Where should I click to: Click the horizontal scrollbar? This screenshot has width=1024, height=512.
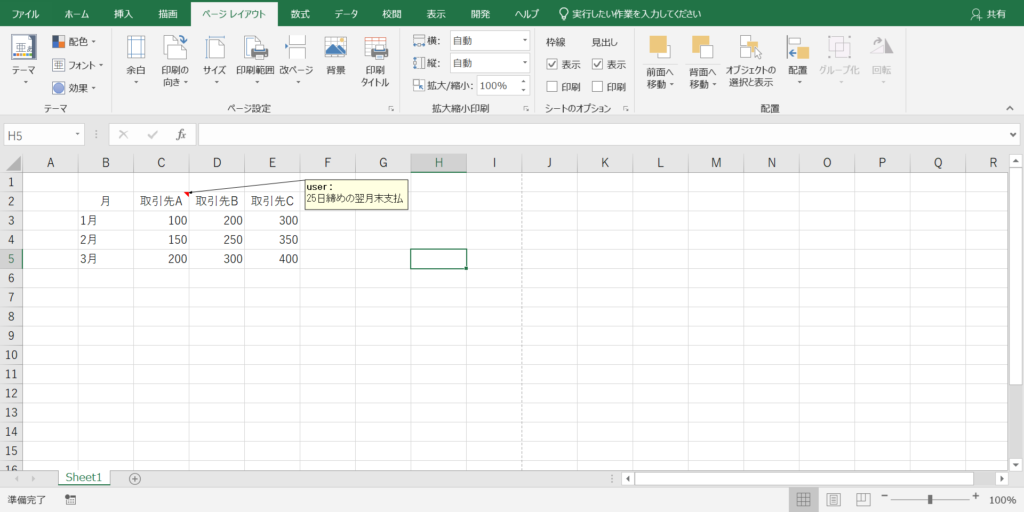tap(803, 479)
